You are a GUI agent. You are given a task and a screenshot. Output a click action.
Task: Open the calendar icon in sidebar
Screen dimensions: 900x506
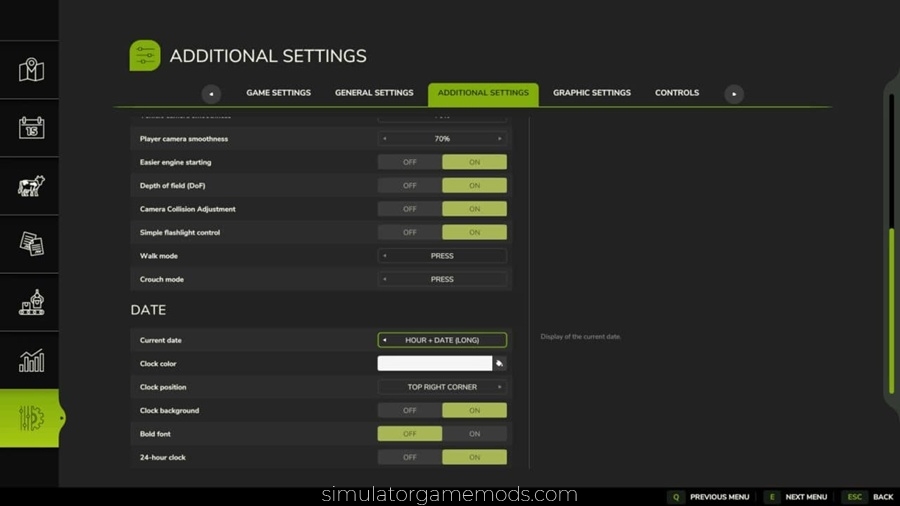[x=31, y=128]
